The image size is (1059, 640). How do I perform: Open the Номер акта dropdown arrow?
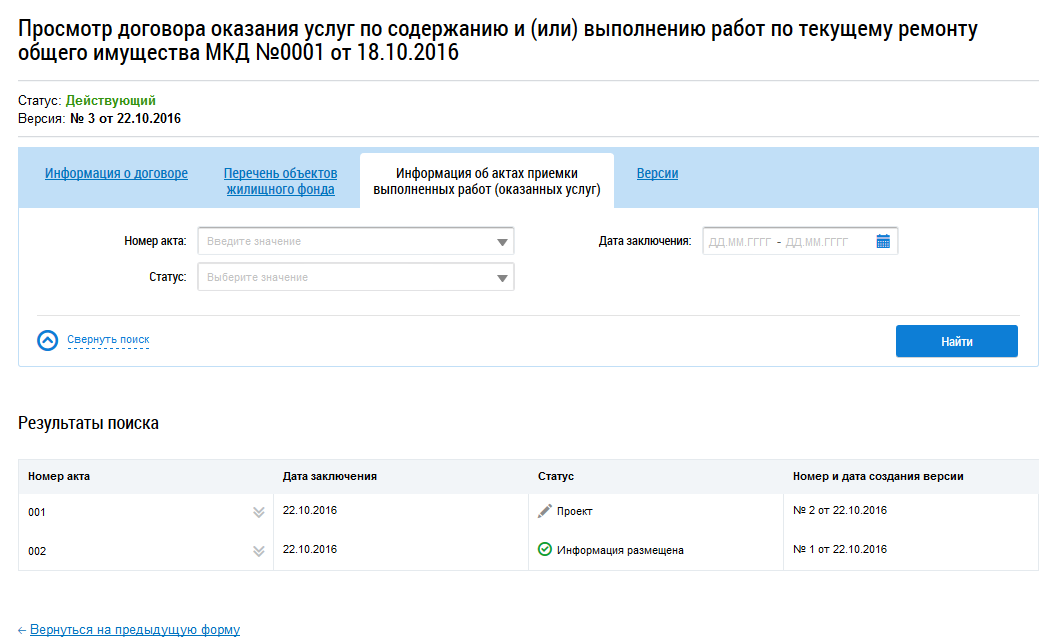click(502, 242)
